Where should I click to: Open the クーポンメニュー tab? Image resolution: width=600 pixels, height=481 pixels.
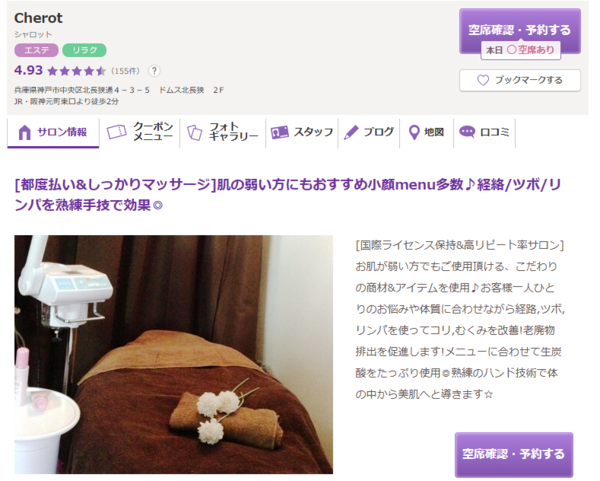pos(140,132)
